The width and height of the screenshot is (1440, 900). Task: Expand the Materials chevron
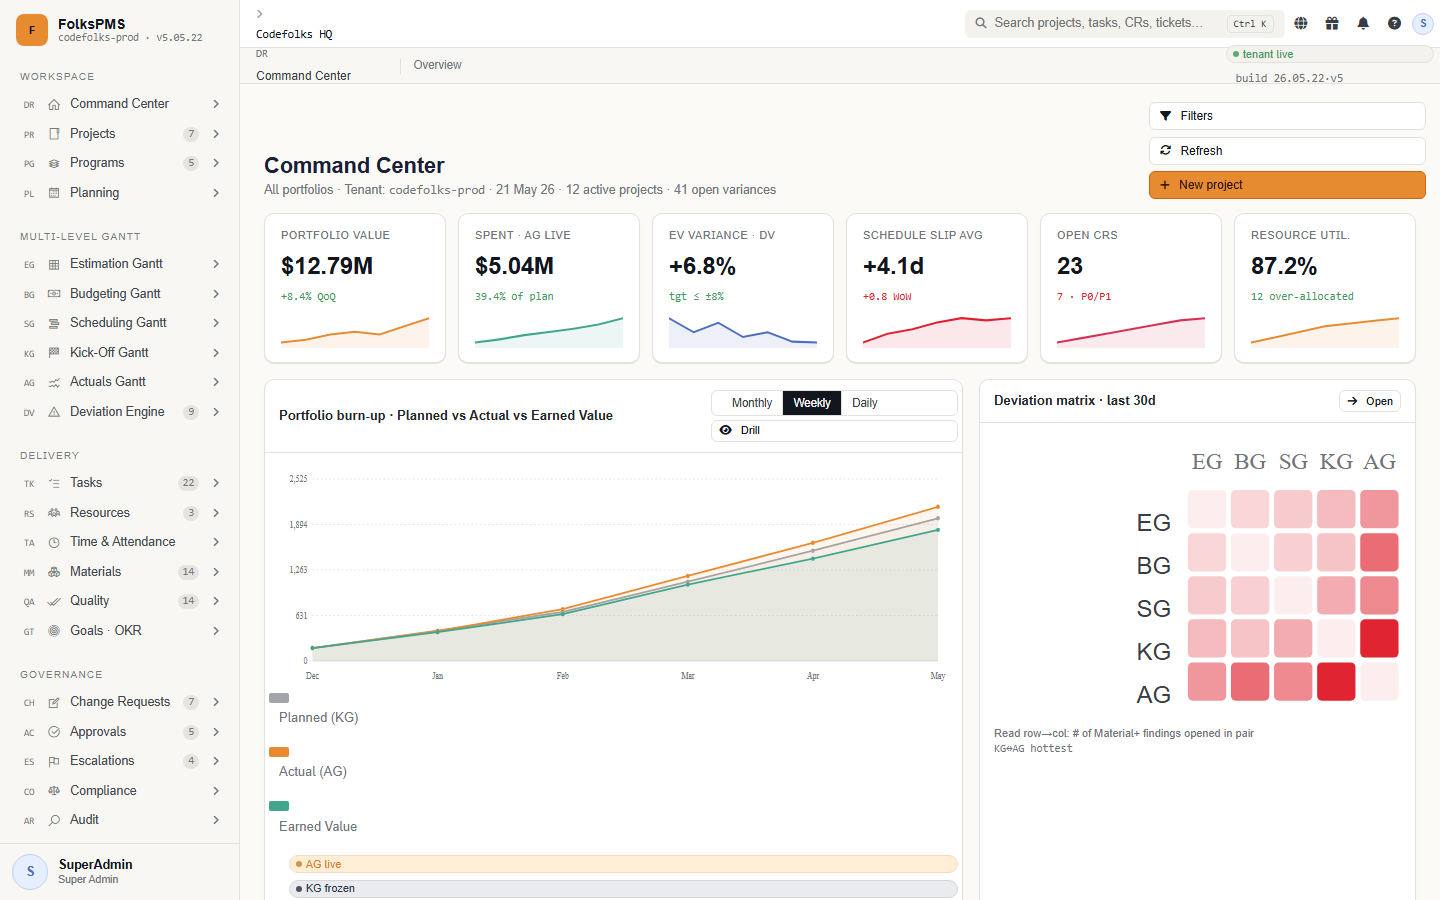click(x=216, y=572)
